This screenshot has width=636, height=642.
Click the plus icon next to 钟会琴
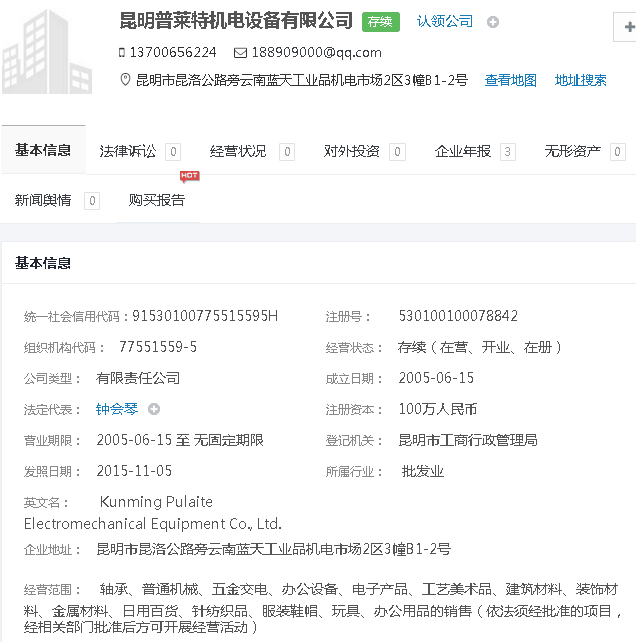click(154, 409)
